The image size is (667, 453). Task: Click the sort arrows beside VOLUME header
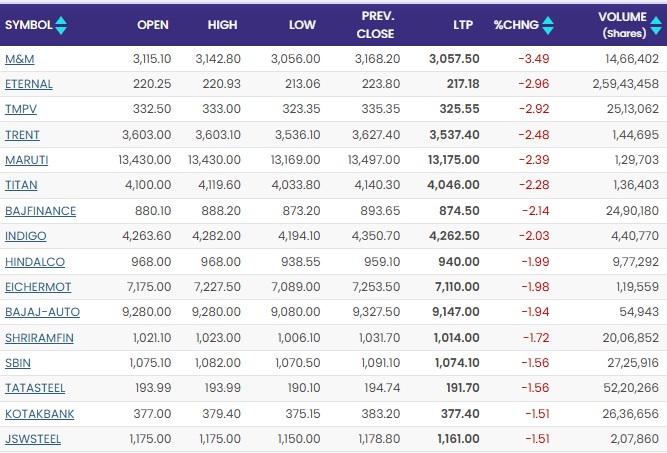[x=655, y=24]
